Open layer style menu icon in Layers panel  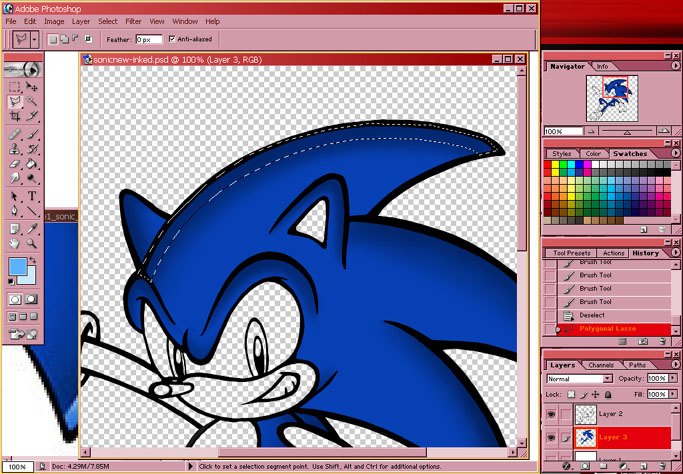pos(566,467)
